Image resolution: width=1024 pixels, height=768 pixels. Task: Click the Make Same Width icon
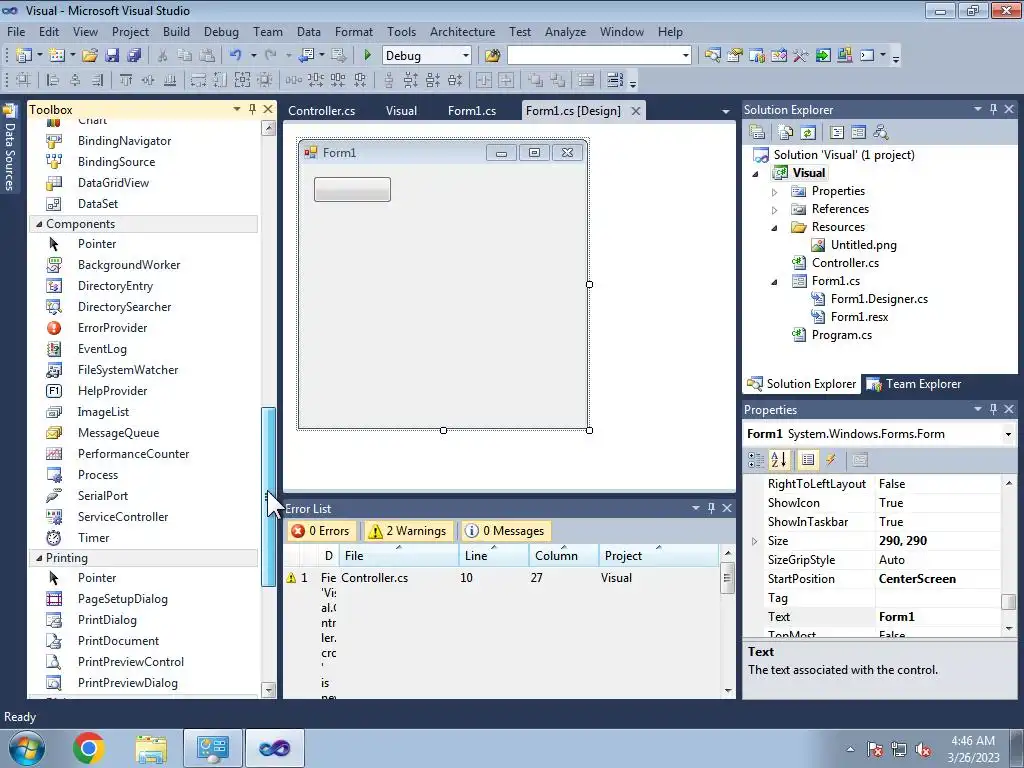coord(199,80)
